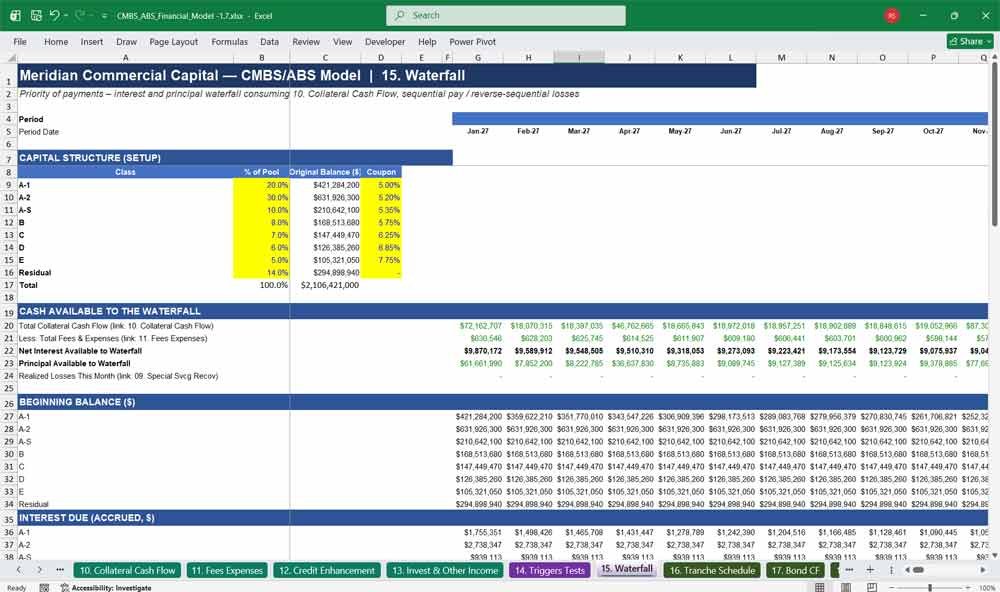Select the 15. Waterfall sheet tab
This screenshot has height=592, width=1000.
click(x=627, y=569)
